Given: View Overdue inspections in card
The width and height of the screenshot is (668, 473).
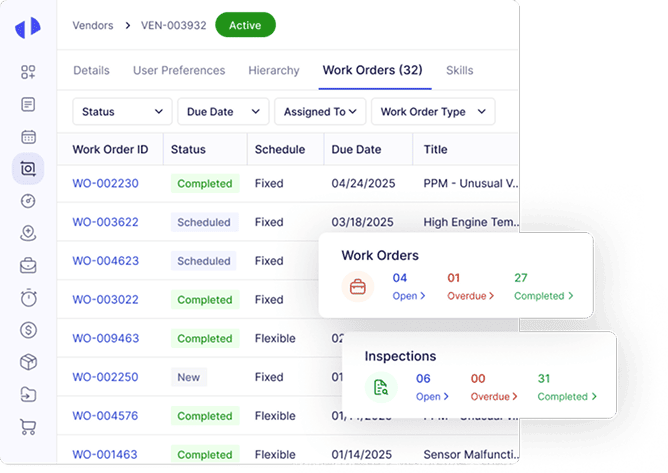Looking at the screenshot, I should pos(494,396).
